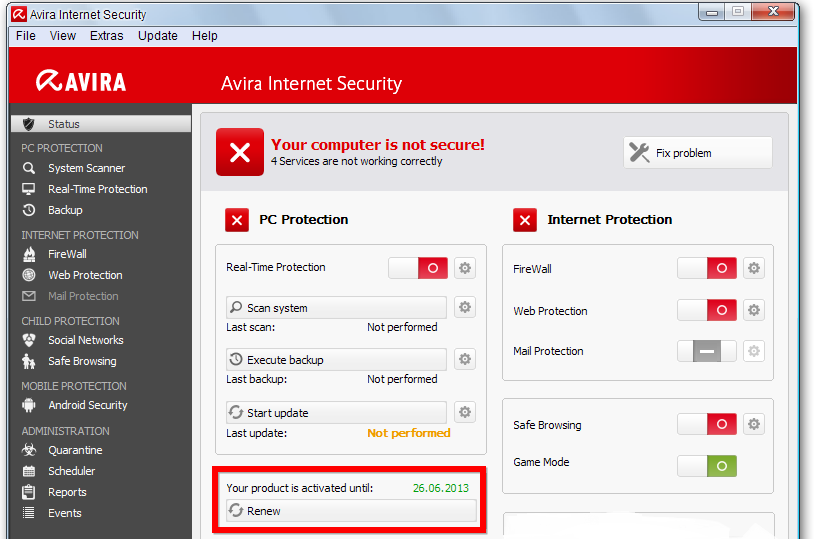Open the Help menu

[204, 36]
